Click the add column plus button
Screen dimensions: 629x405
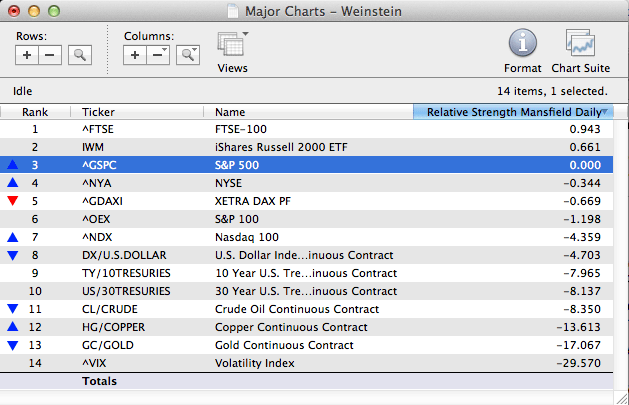coord(135,55)
